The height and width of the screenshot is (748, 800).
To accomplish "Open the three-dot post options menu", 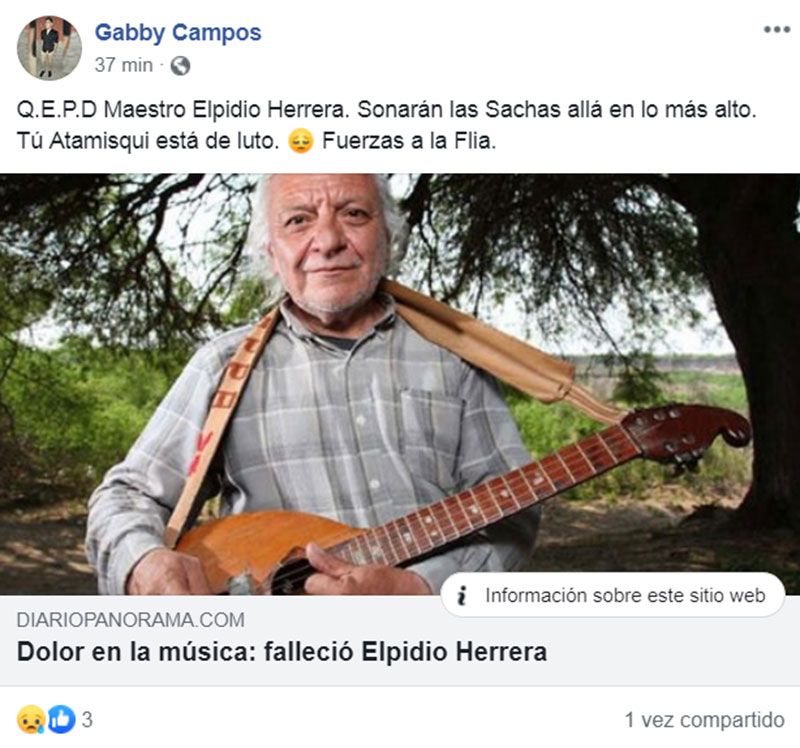I will [x=777, y=30].
